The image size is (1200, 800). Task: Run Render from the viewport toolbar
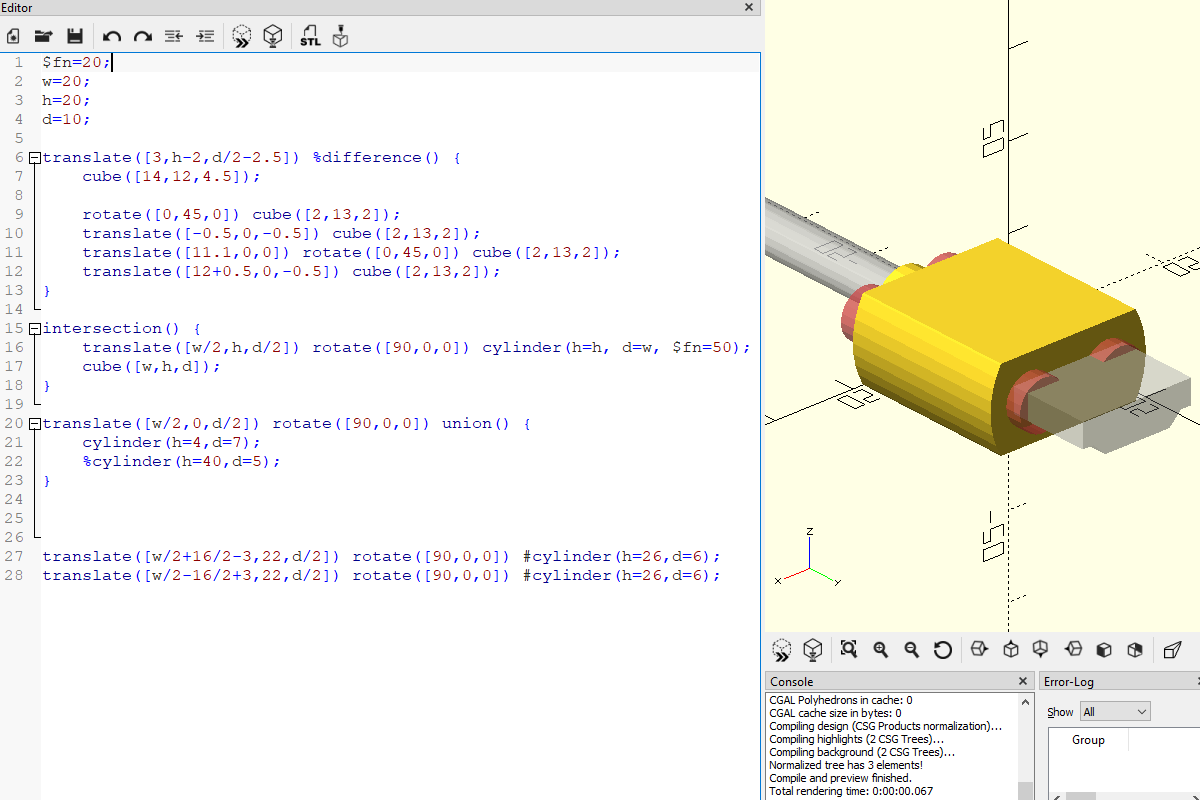coord(813,650)
